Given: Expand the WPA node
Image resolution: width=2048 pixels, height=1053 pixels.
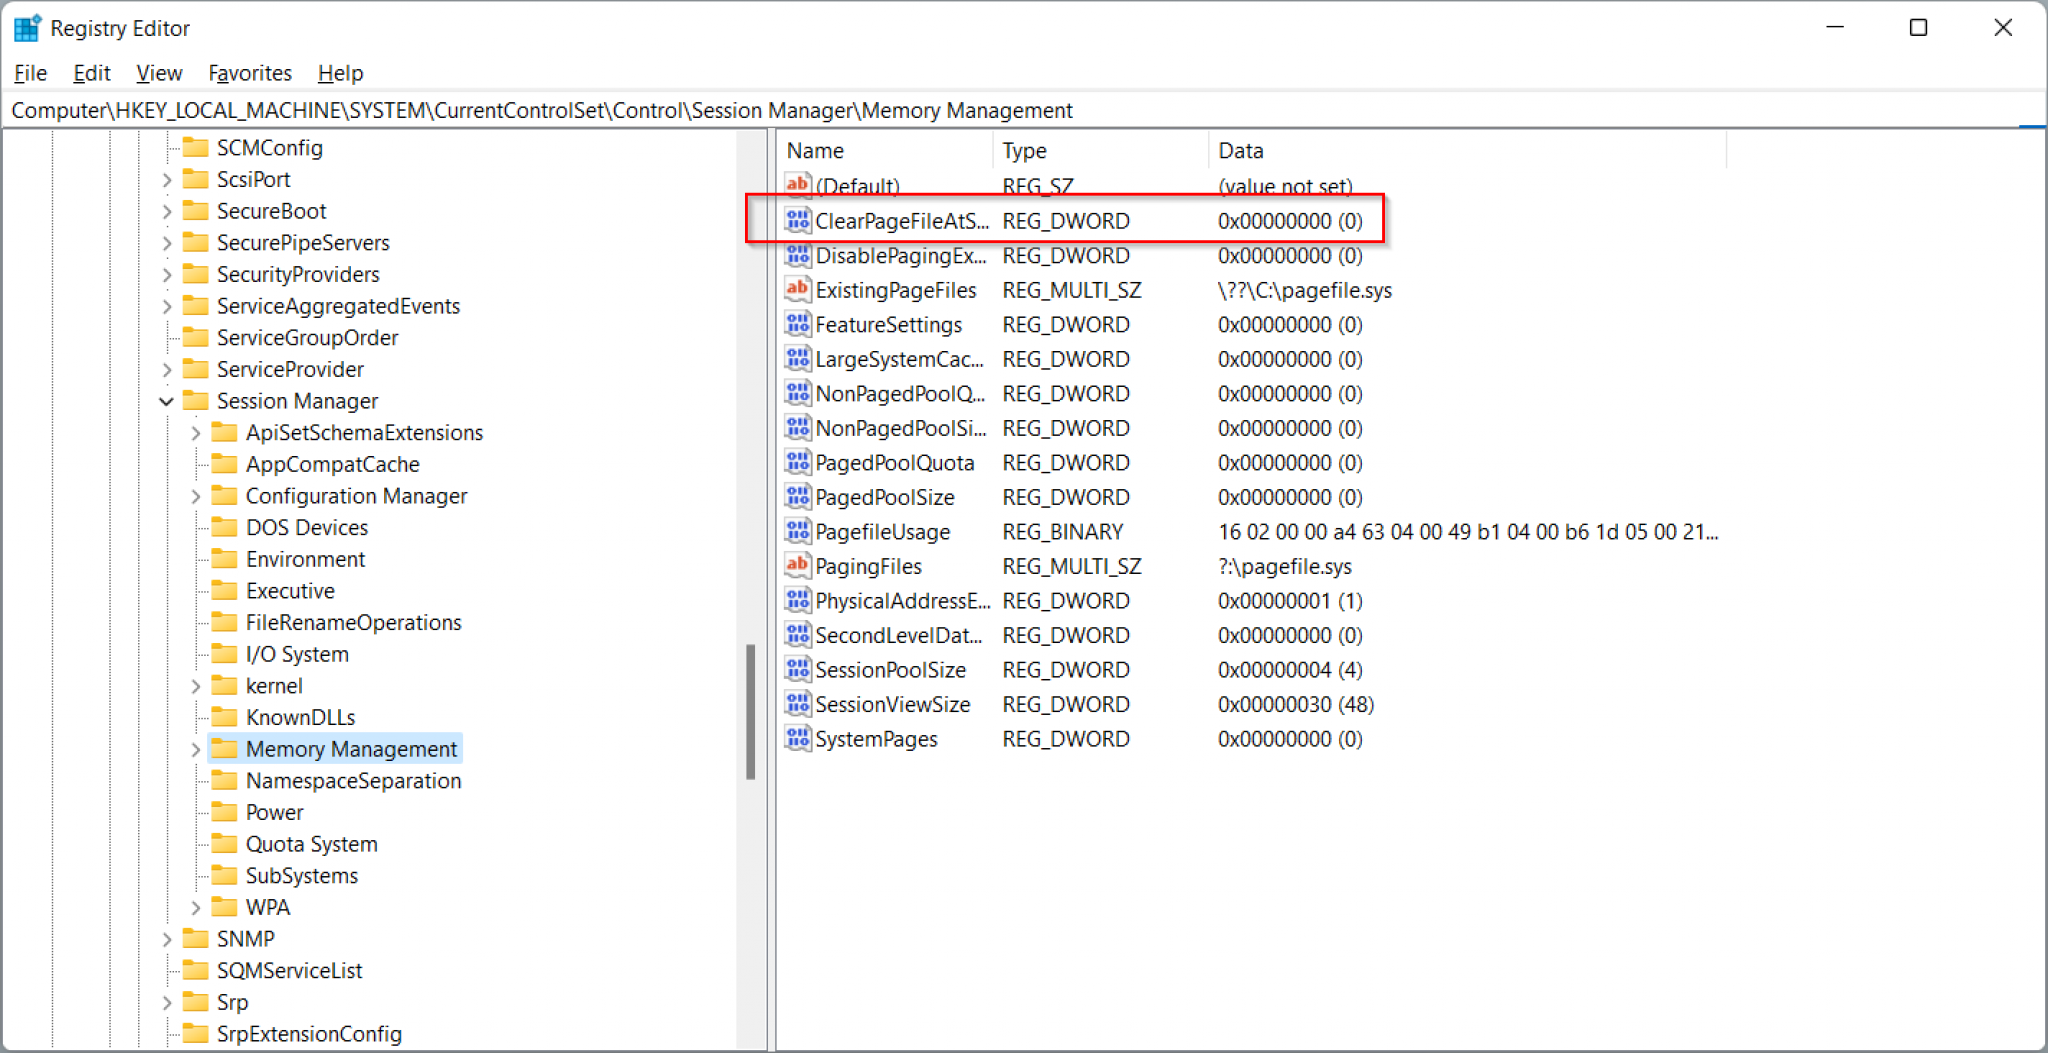Looking at the screenshot, I should point(196,907).
